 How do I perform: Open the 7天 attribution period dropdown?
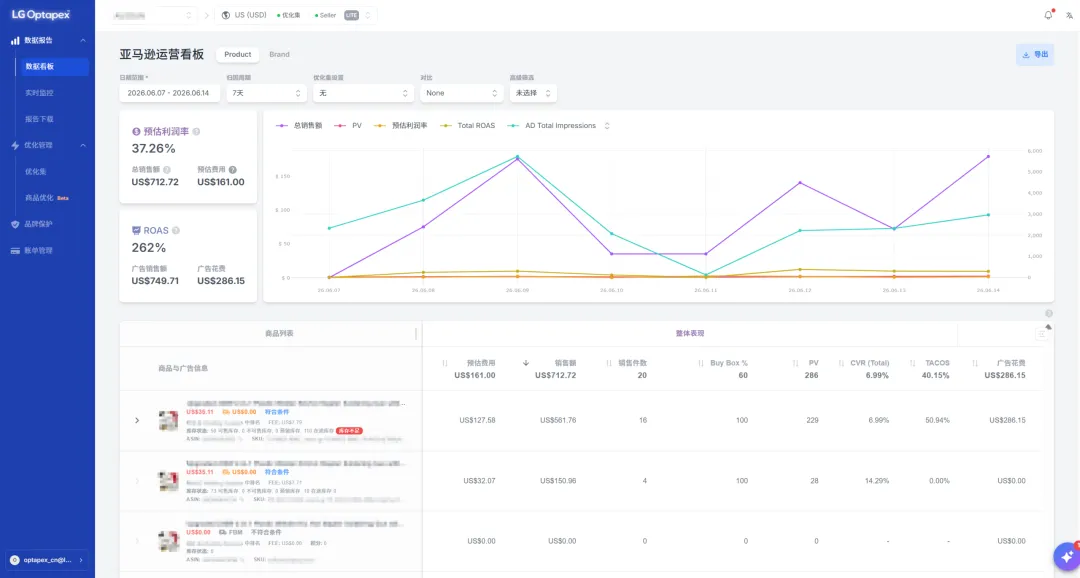(x=267, y=93)
